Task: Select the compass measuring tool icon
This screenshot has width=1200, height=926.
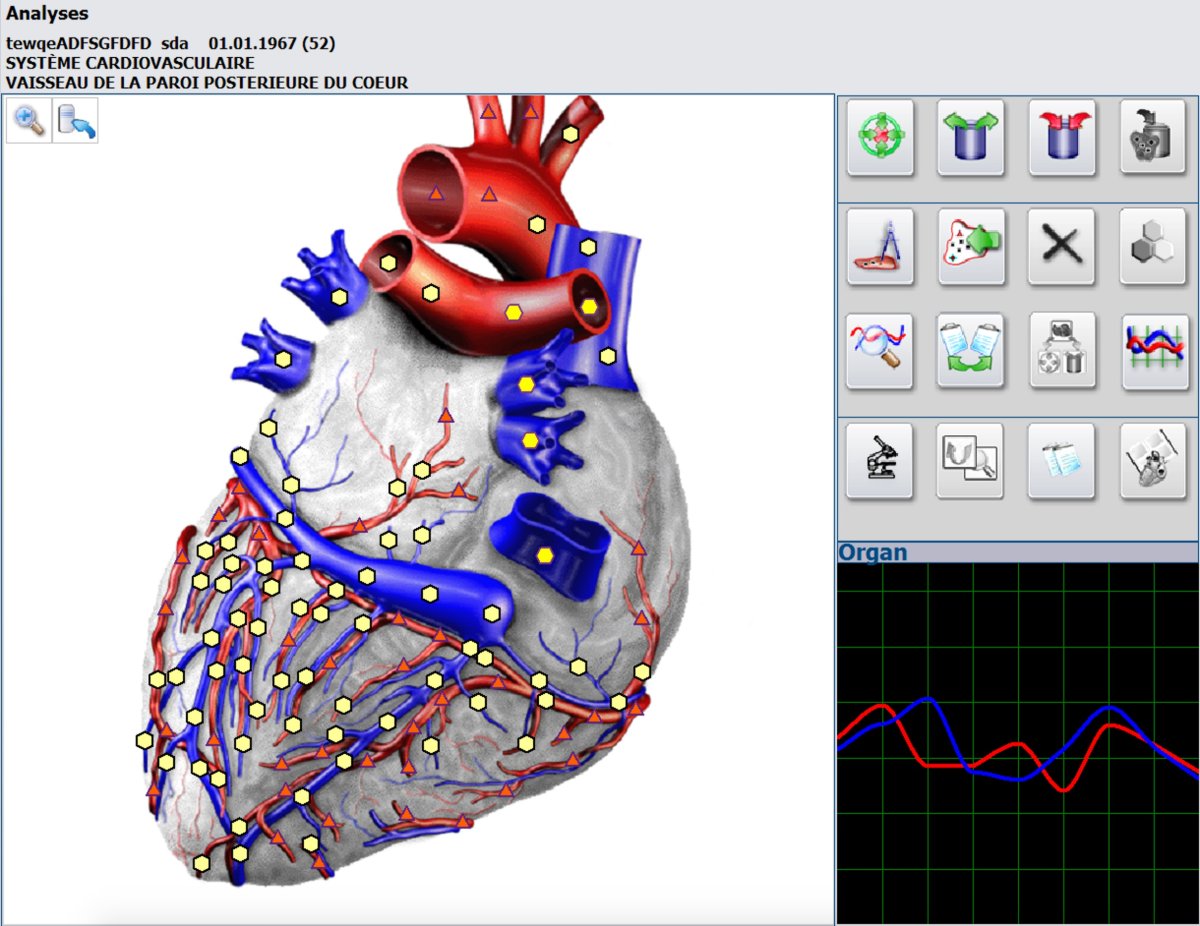Action: pyautogui.click(x=880, y=246)
